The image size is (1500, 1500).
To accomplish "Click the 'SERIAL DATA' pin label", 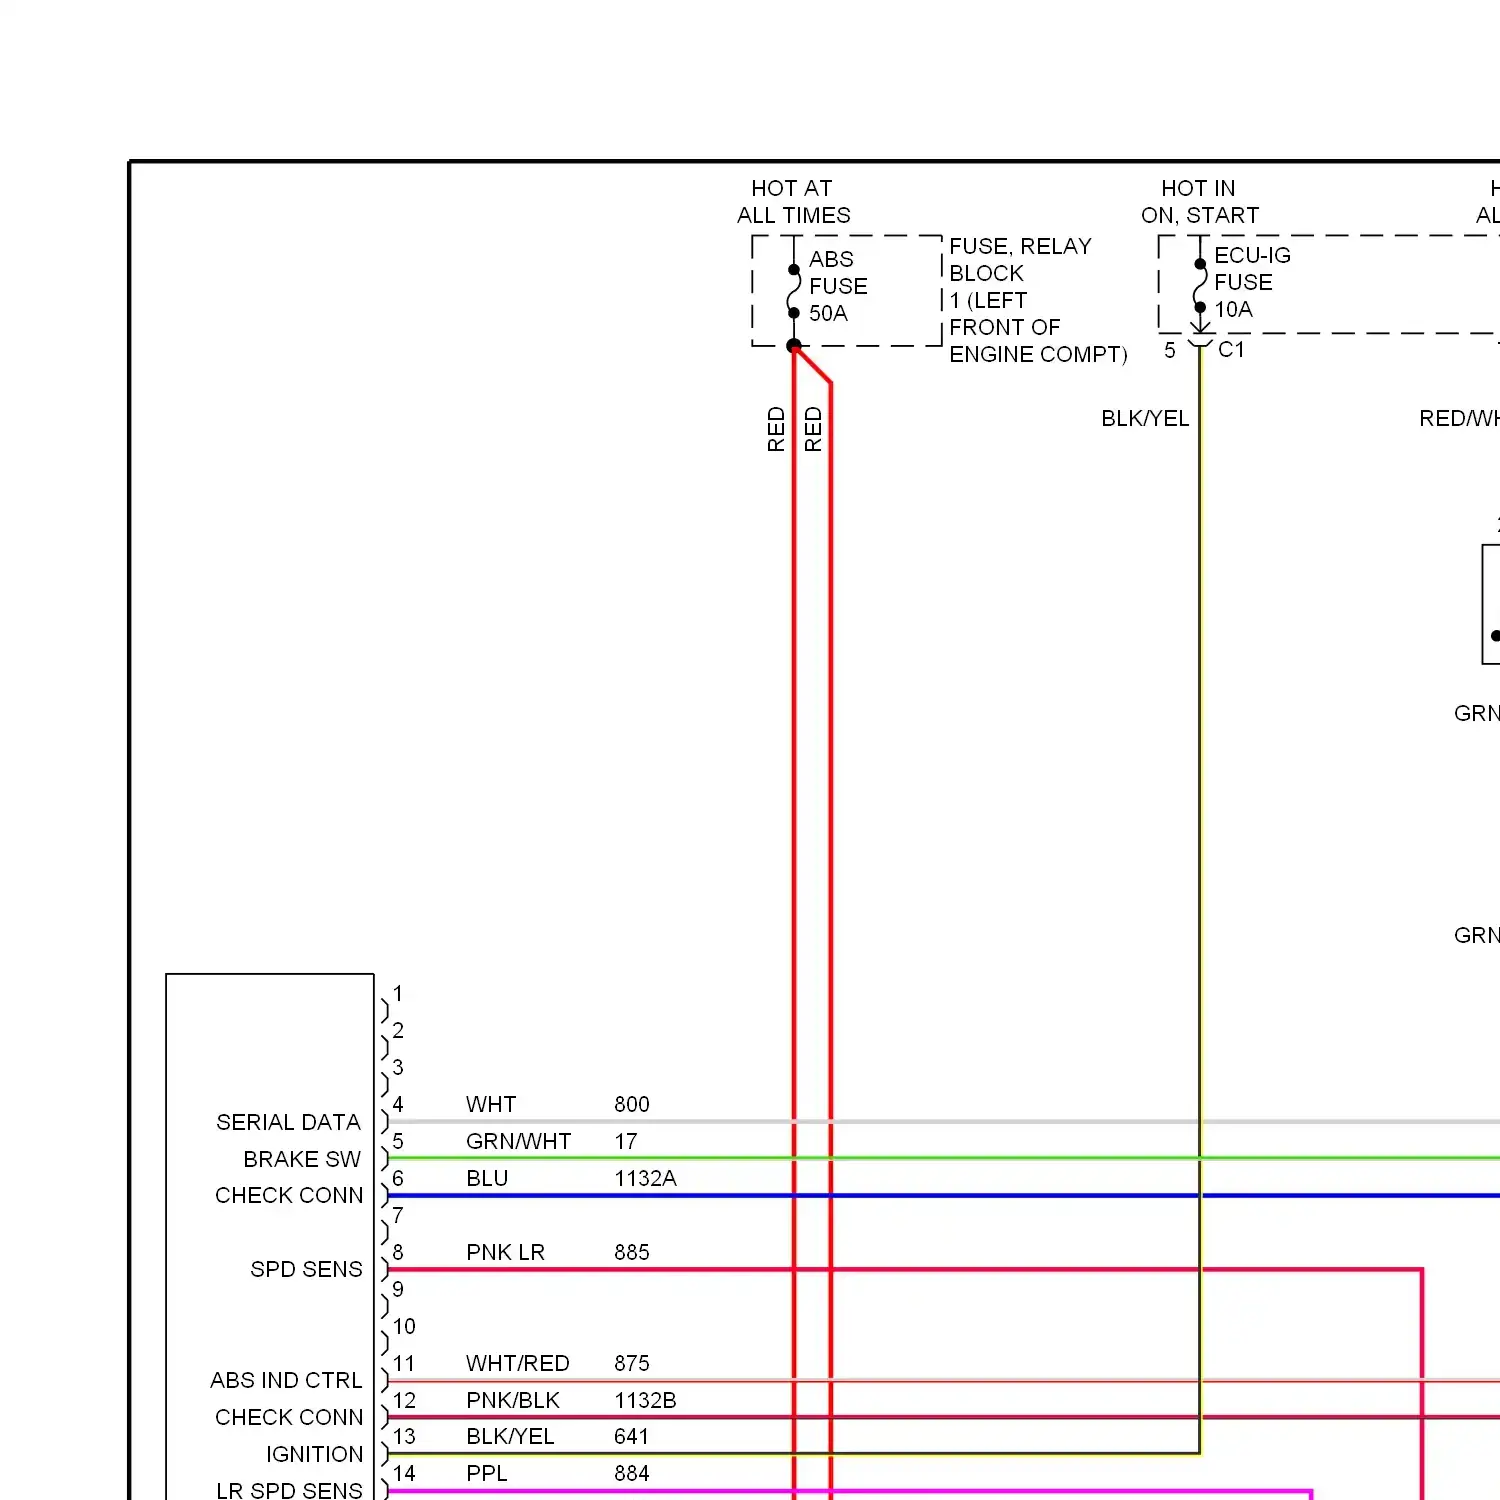I will click(x=288, y=1122).
